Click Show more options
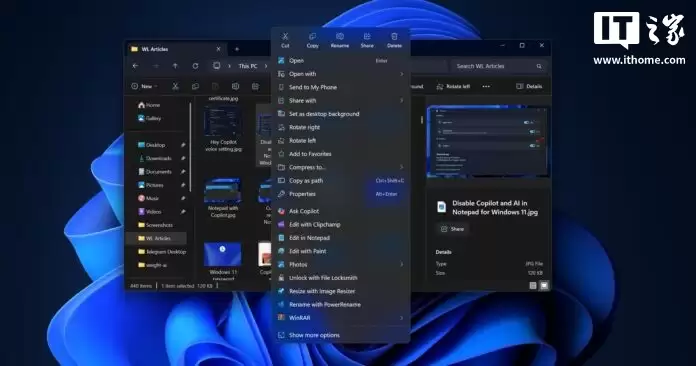The image size is (696, 366). pos(340,335)
